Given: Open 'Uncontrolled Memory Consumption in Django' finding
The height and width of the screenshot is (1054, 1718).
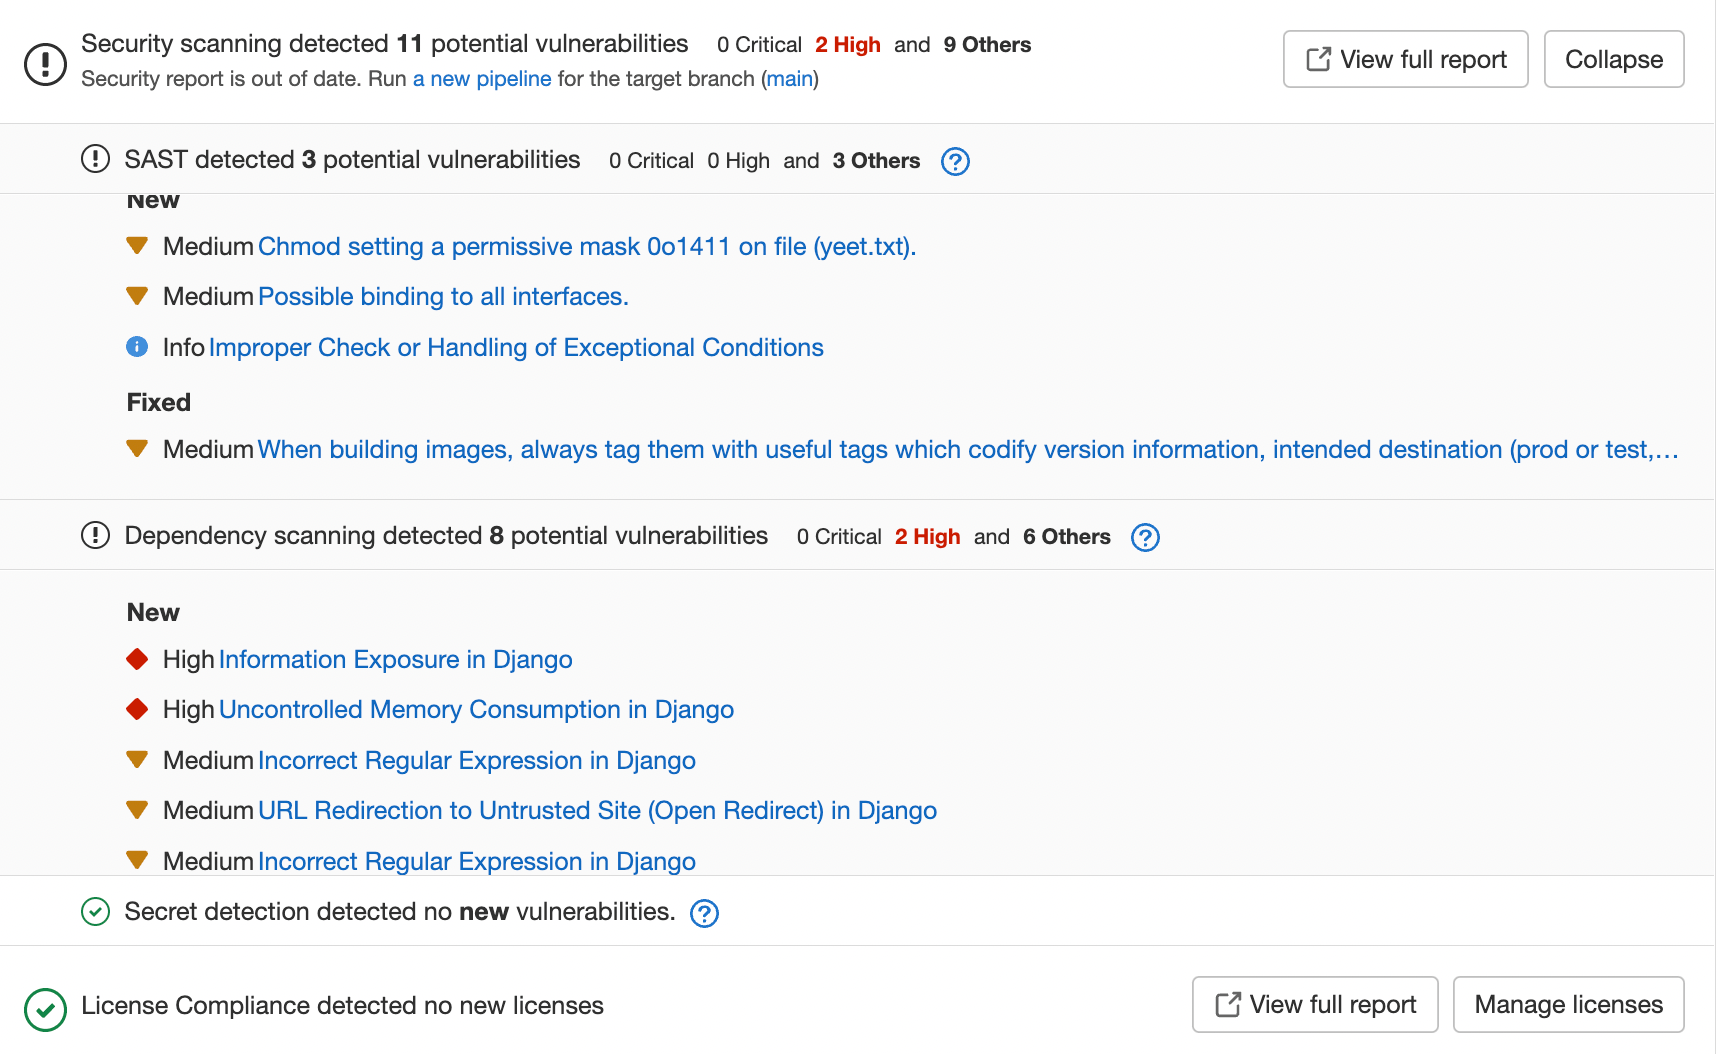Looking at the screenshot, I should [x=477, y=709].
